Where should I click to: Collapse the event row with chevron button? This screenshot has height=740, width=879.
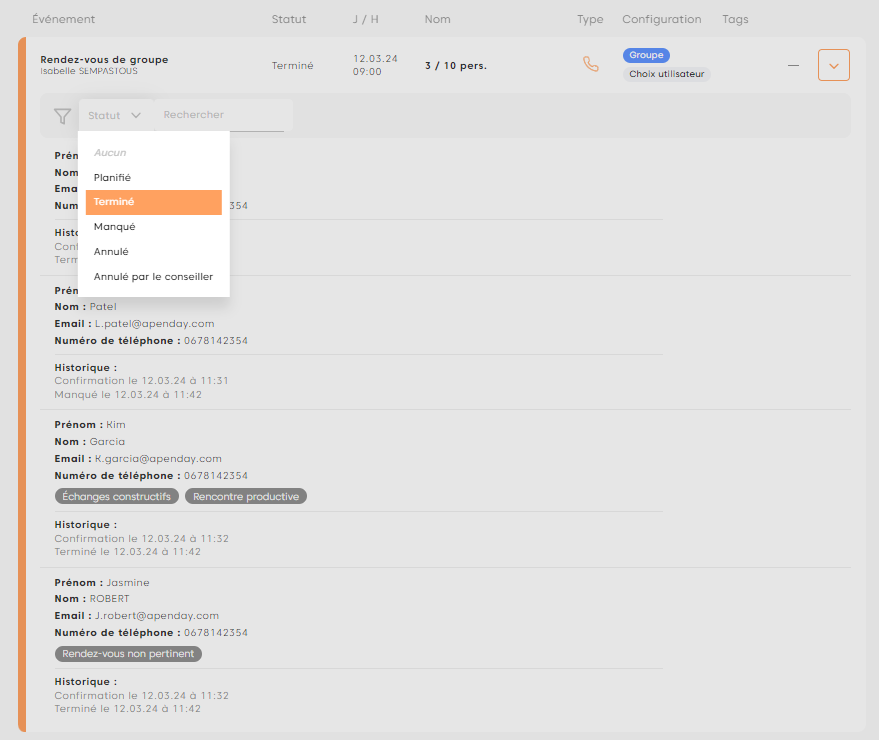pyautogui.click(x=833, y=65)
